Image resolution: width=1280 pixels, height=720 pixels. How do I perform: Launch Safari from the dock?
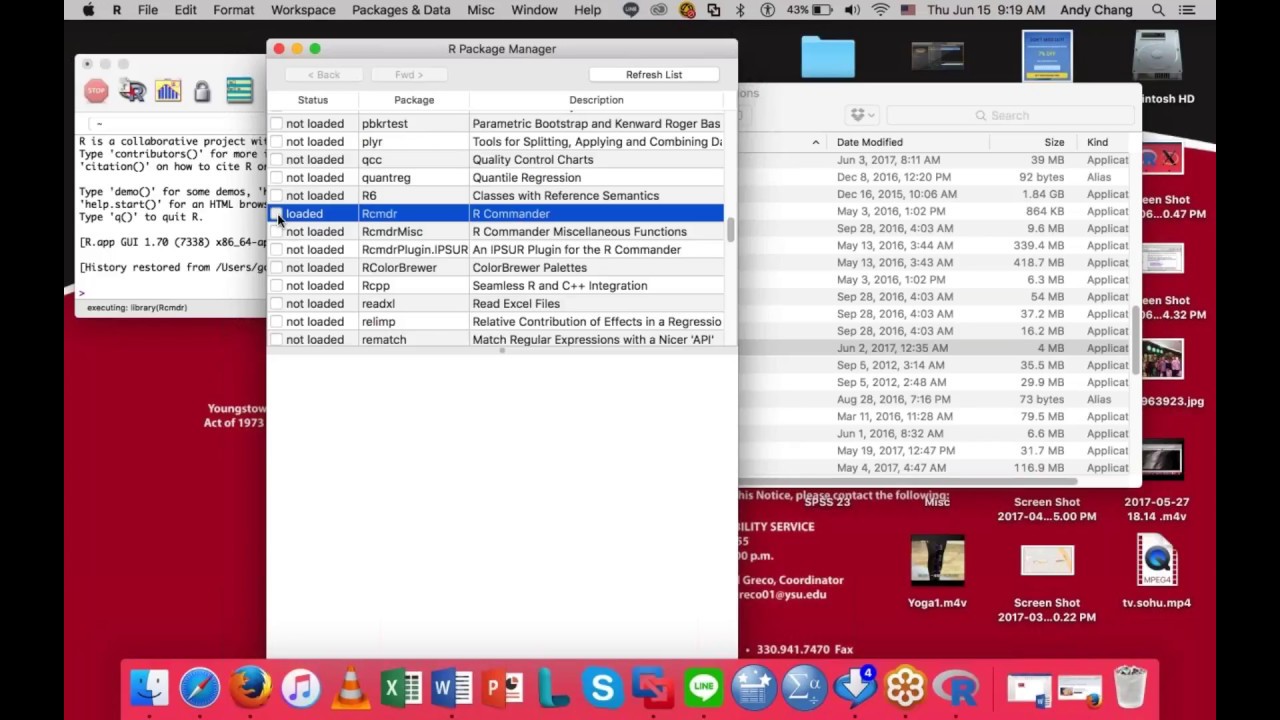click(200, 688)
